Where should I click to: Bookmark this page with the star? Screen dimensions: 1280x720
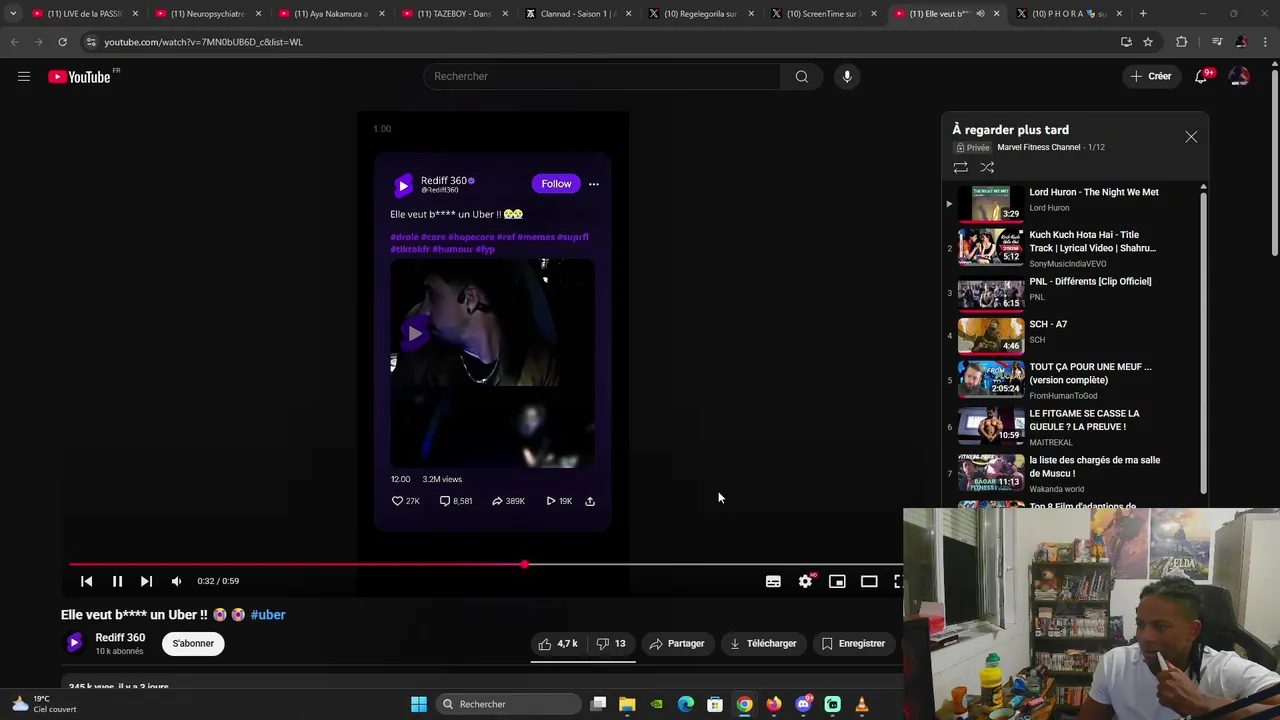click(1148, 42)
